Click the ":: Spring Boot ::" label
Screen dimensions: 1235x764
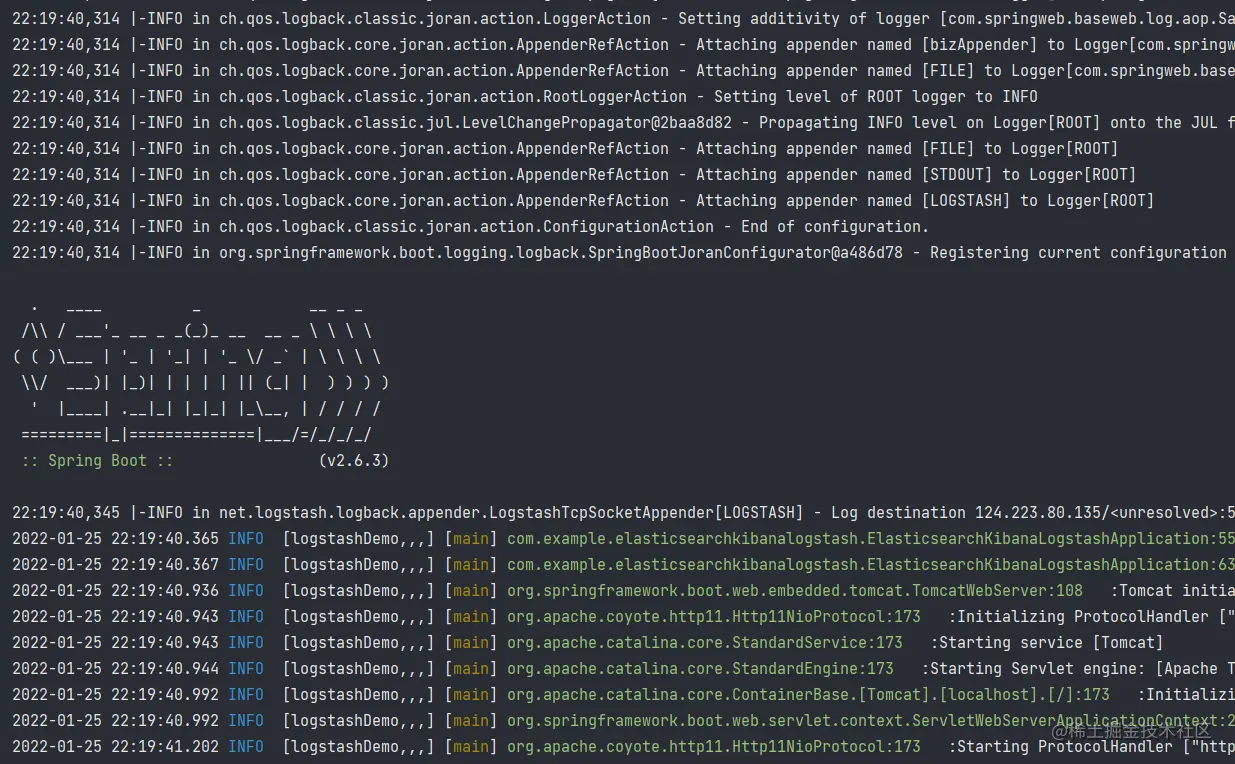click(x=97, y=460)
